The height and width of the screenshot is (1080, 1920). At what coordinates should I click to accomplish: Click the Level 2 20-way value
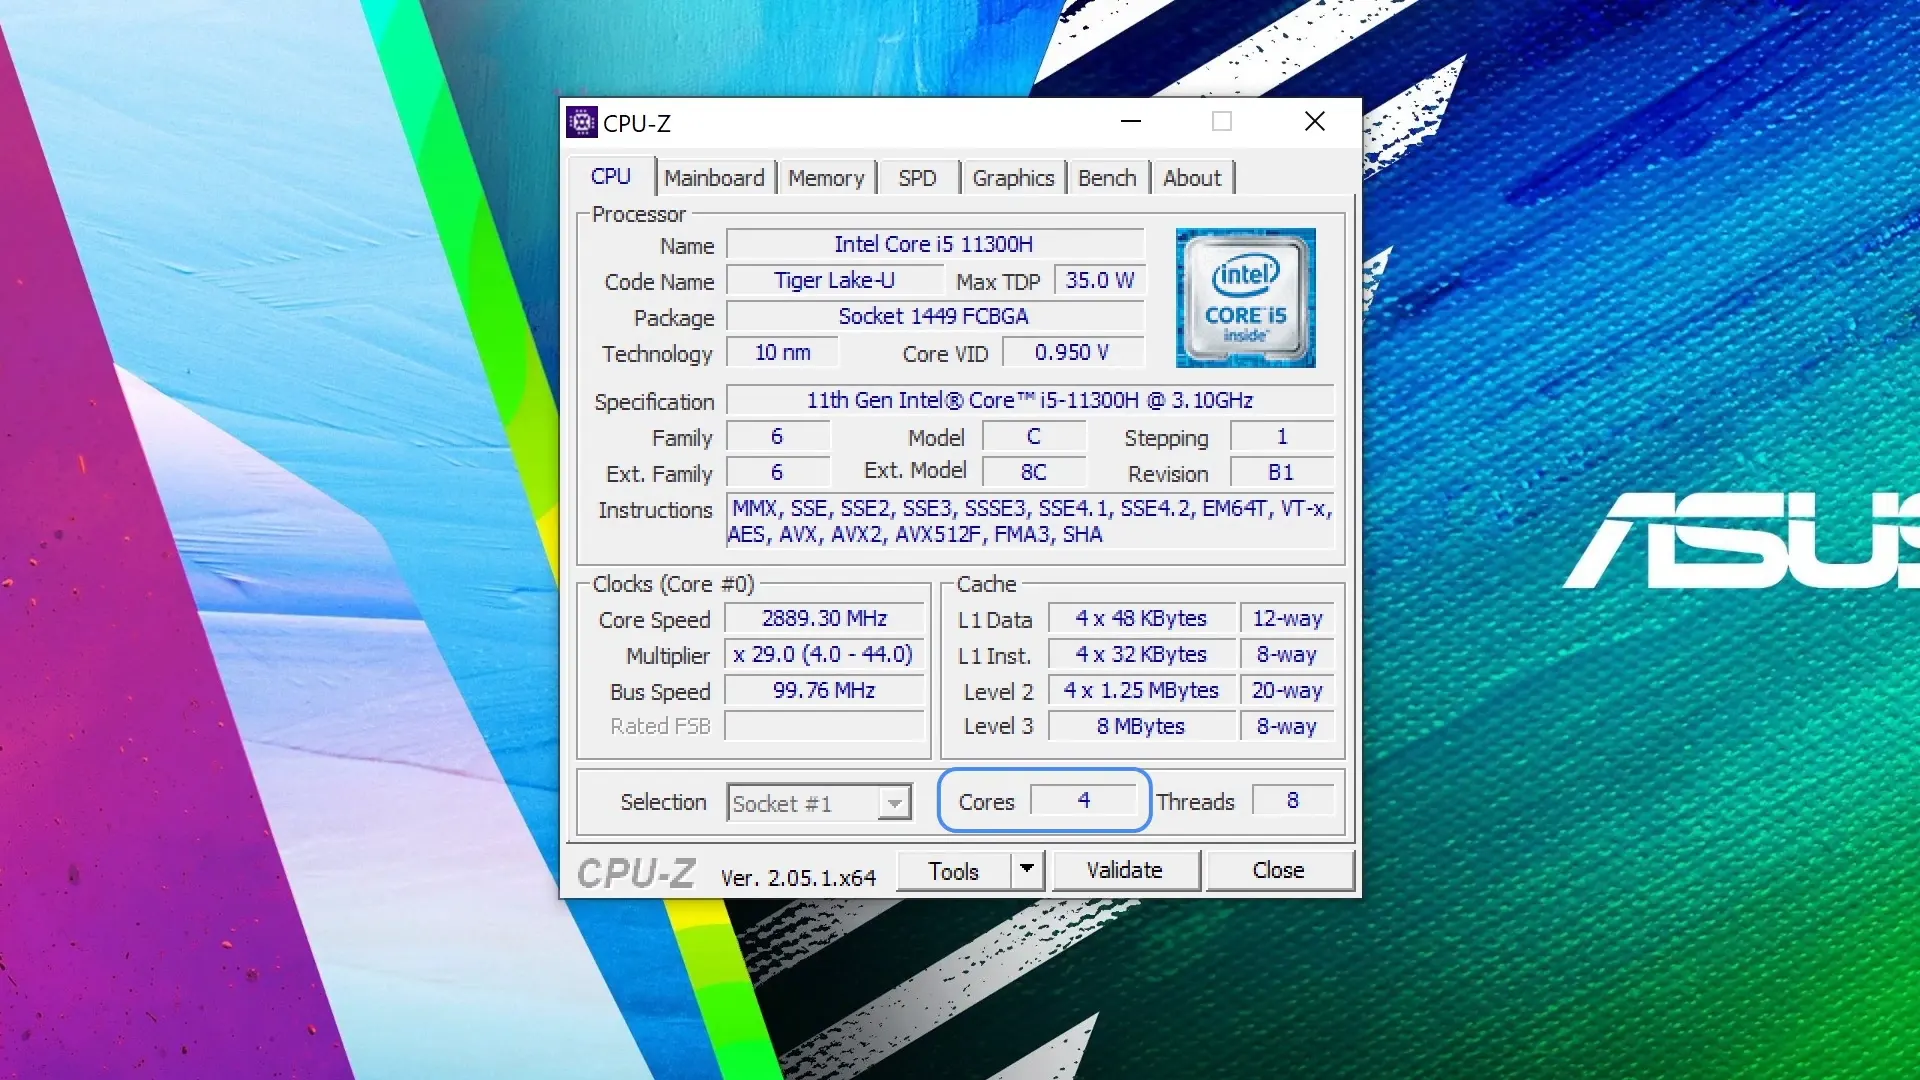coord(1287,690)
